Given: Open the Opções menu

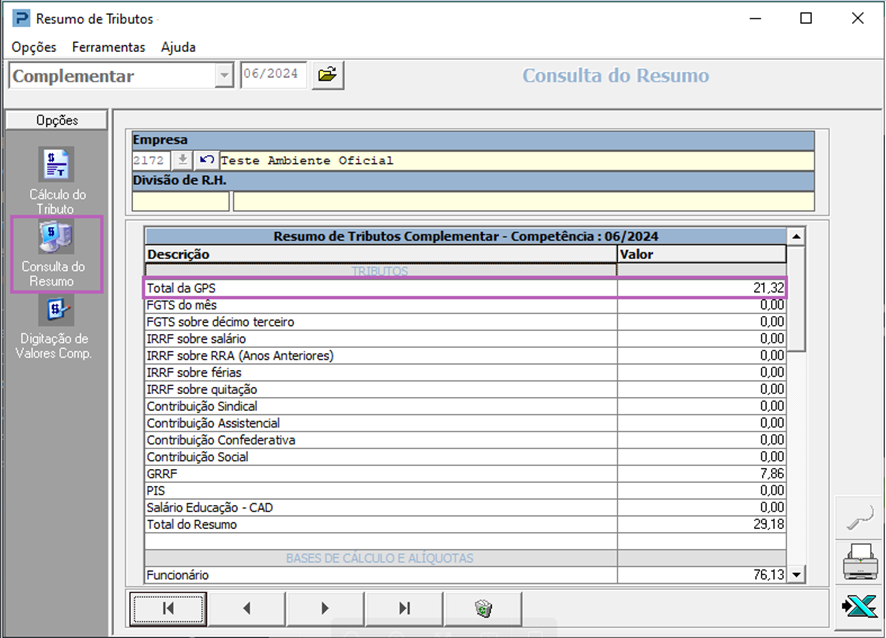Looking at the screenshot, I should pyautogui.click(x=34, y=47).
